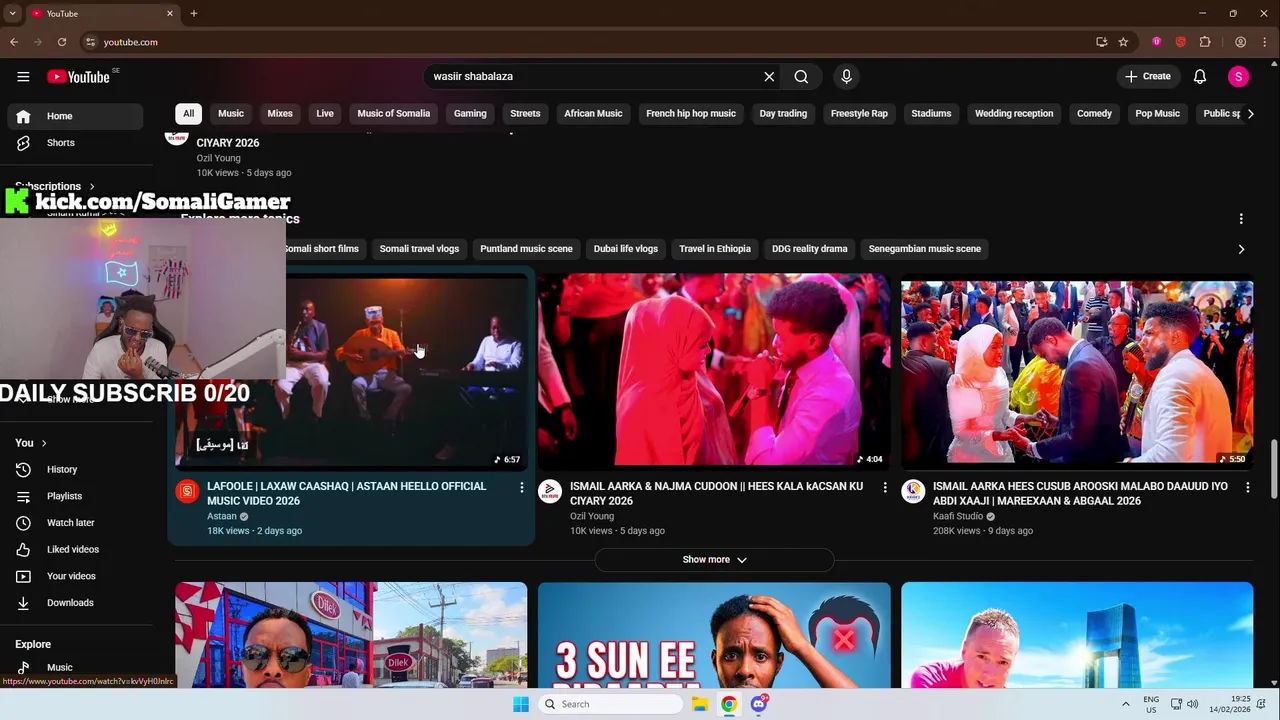
Task: Open Kaafi Studio channel link
Action: point(958,516)
